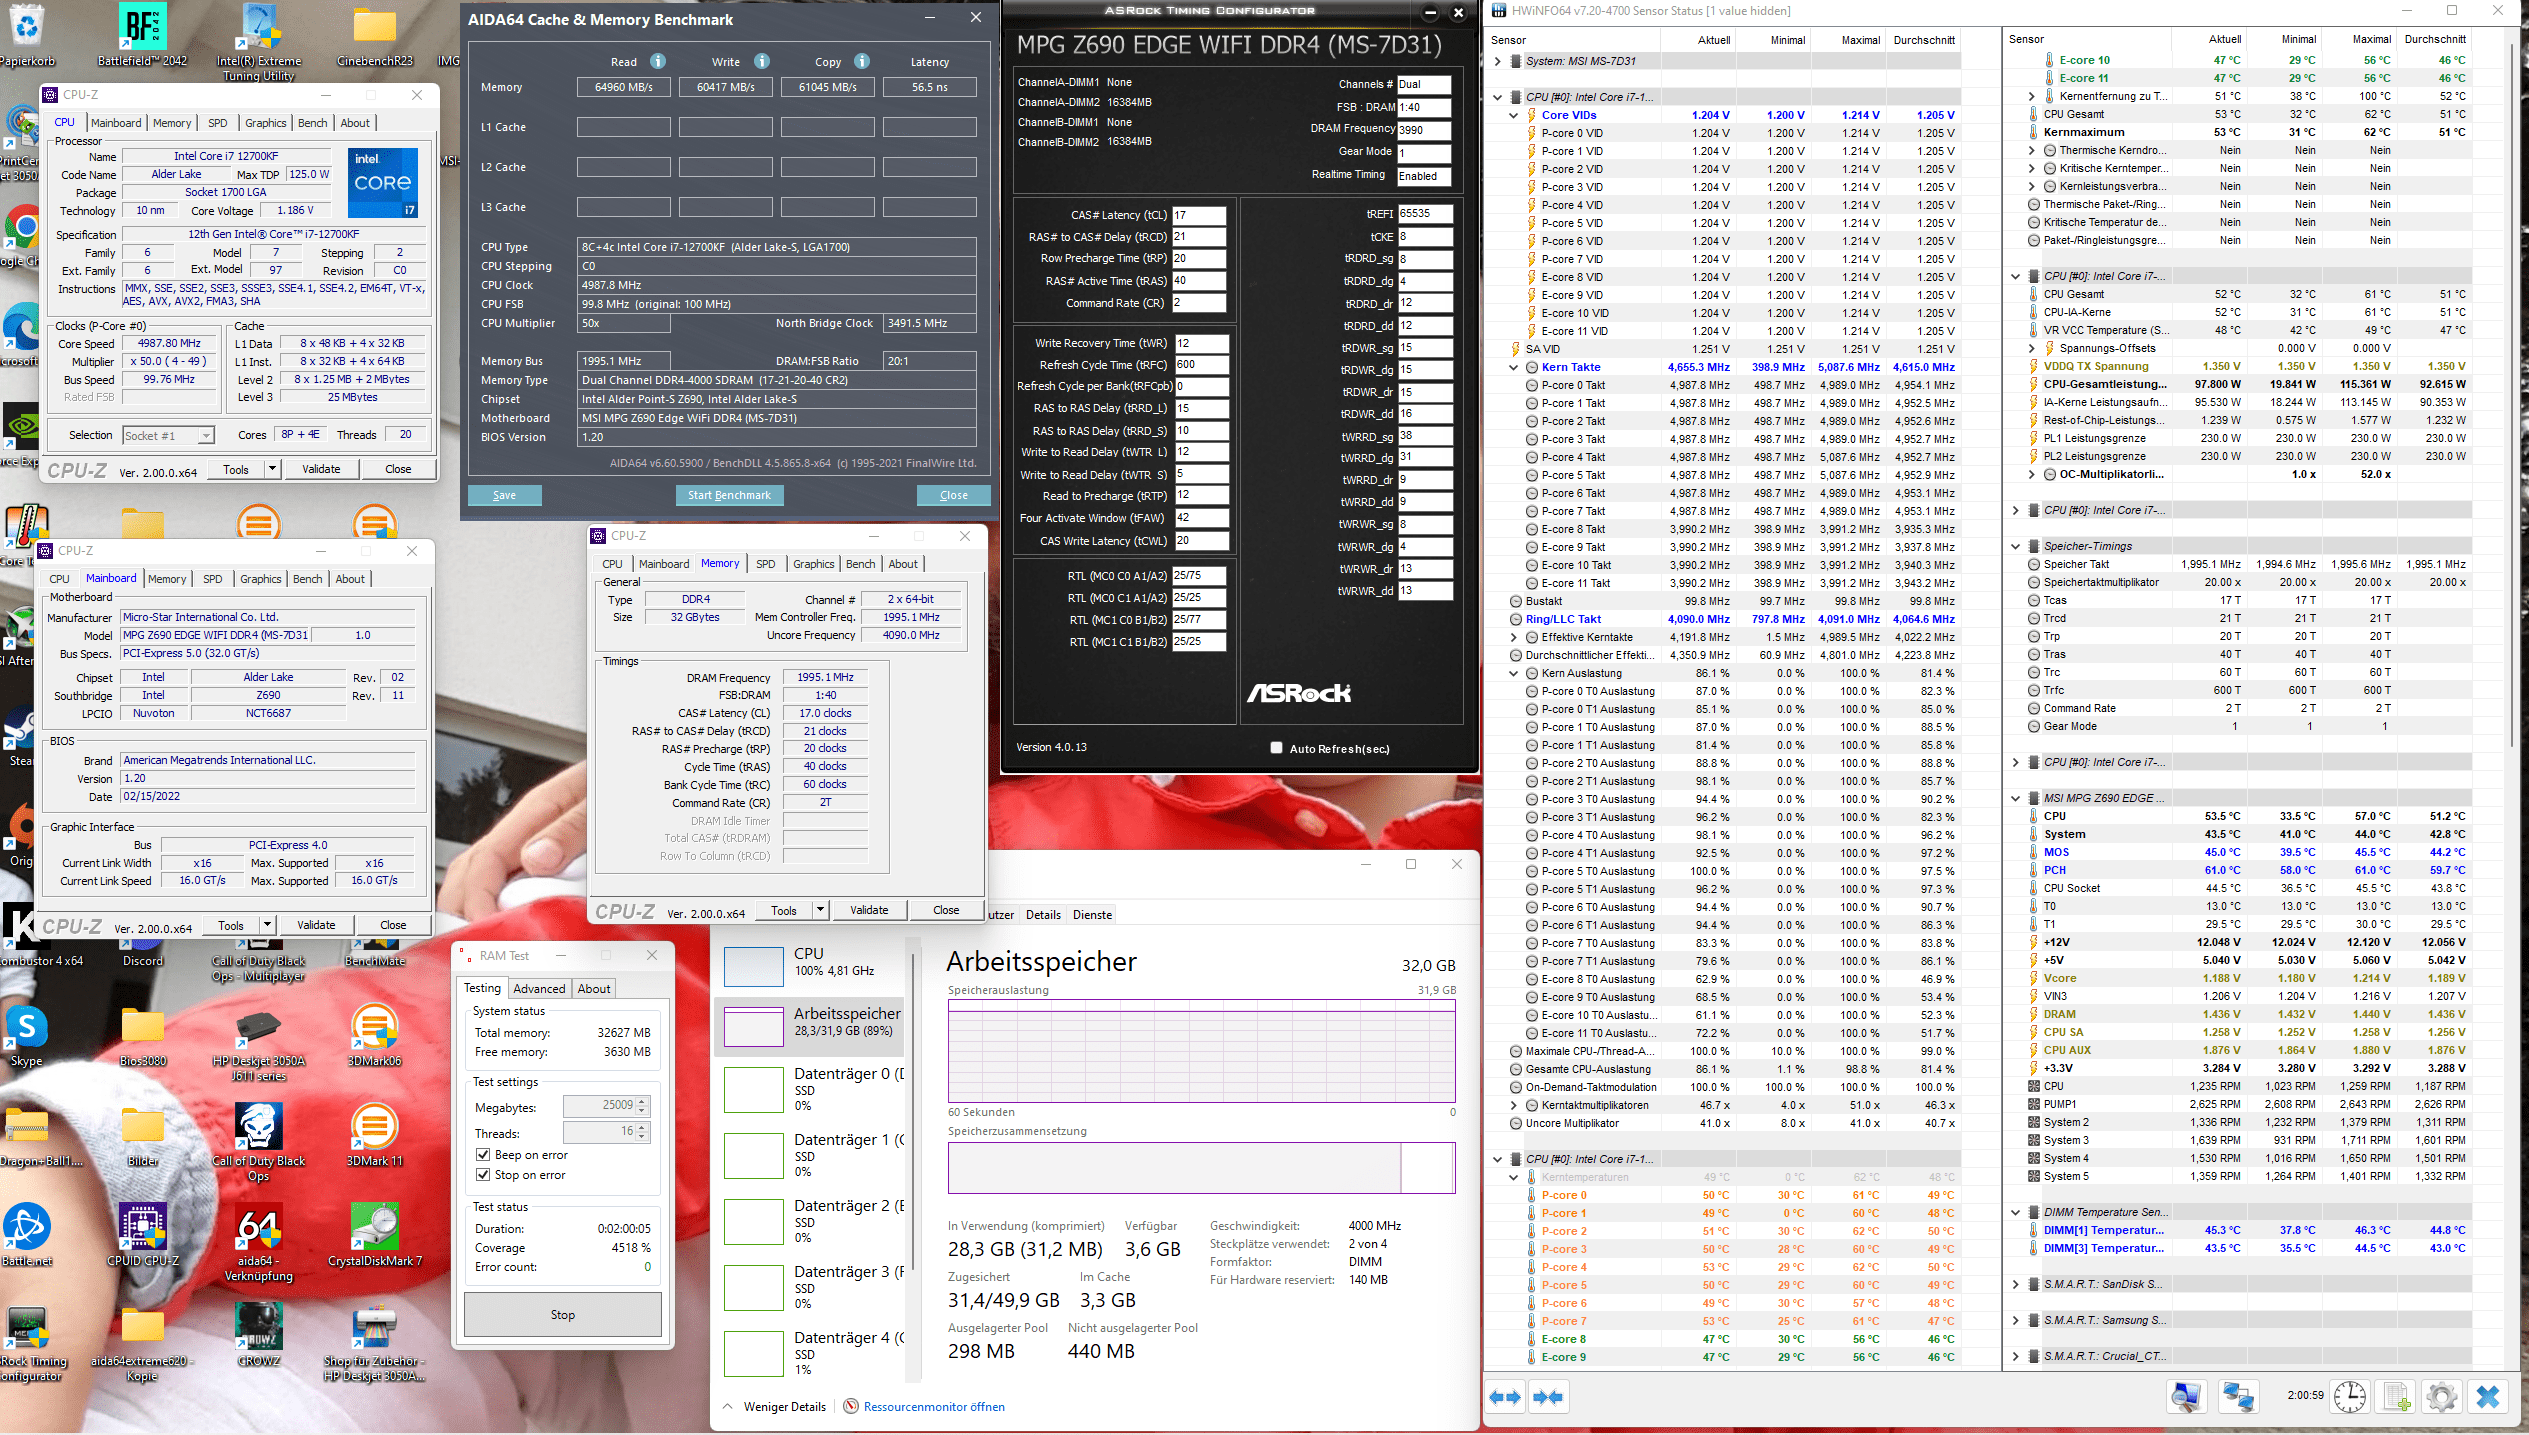Click the expand-columns arrows icon in HWiNFO
This screenshot has width=2529, height=1435.
click(1505, 1397)
